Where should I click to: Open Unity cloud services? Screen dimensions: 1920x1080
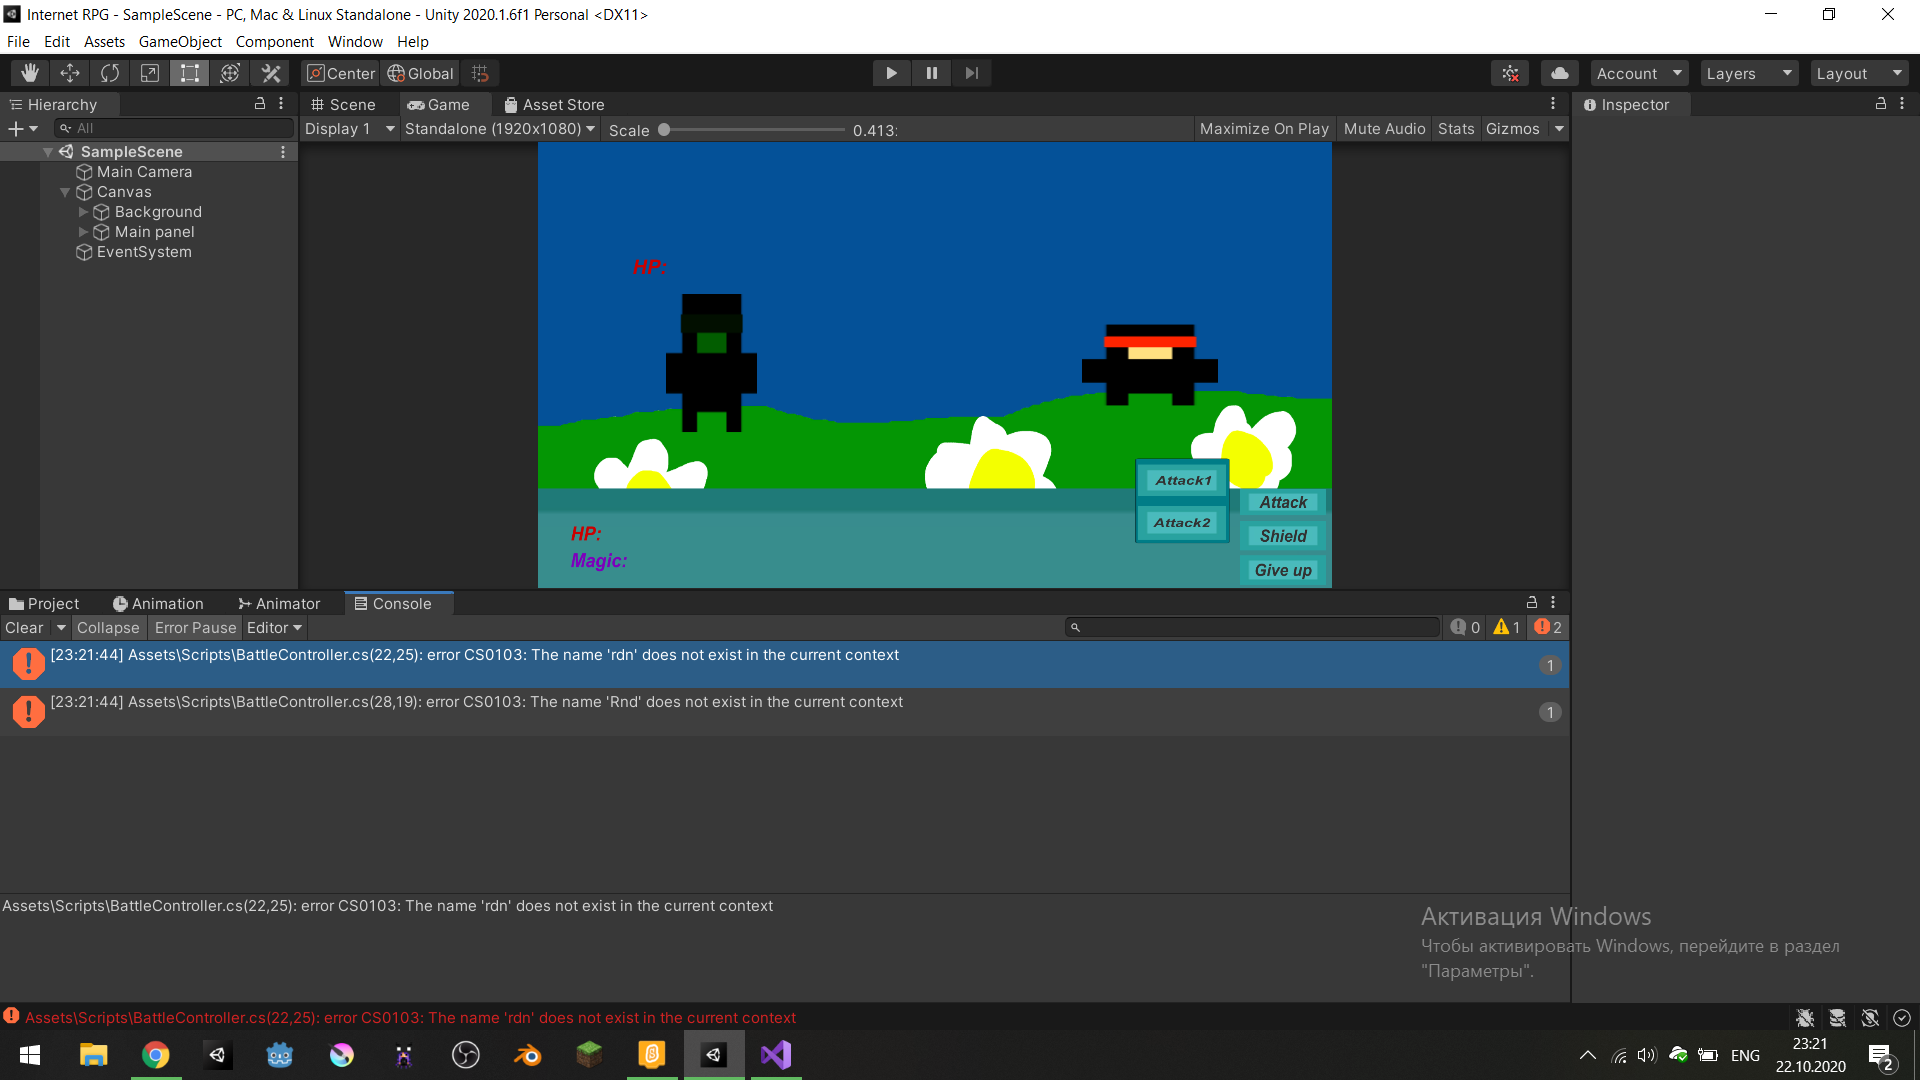point(1560,73)
